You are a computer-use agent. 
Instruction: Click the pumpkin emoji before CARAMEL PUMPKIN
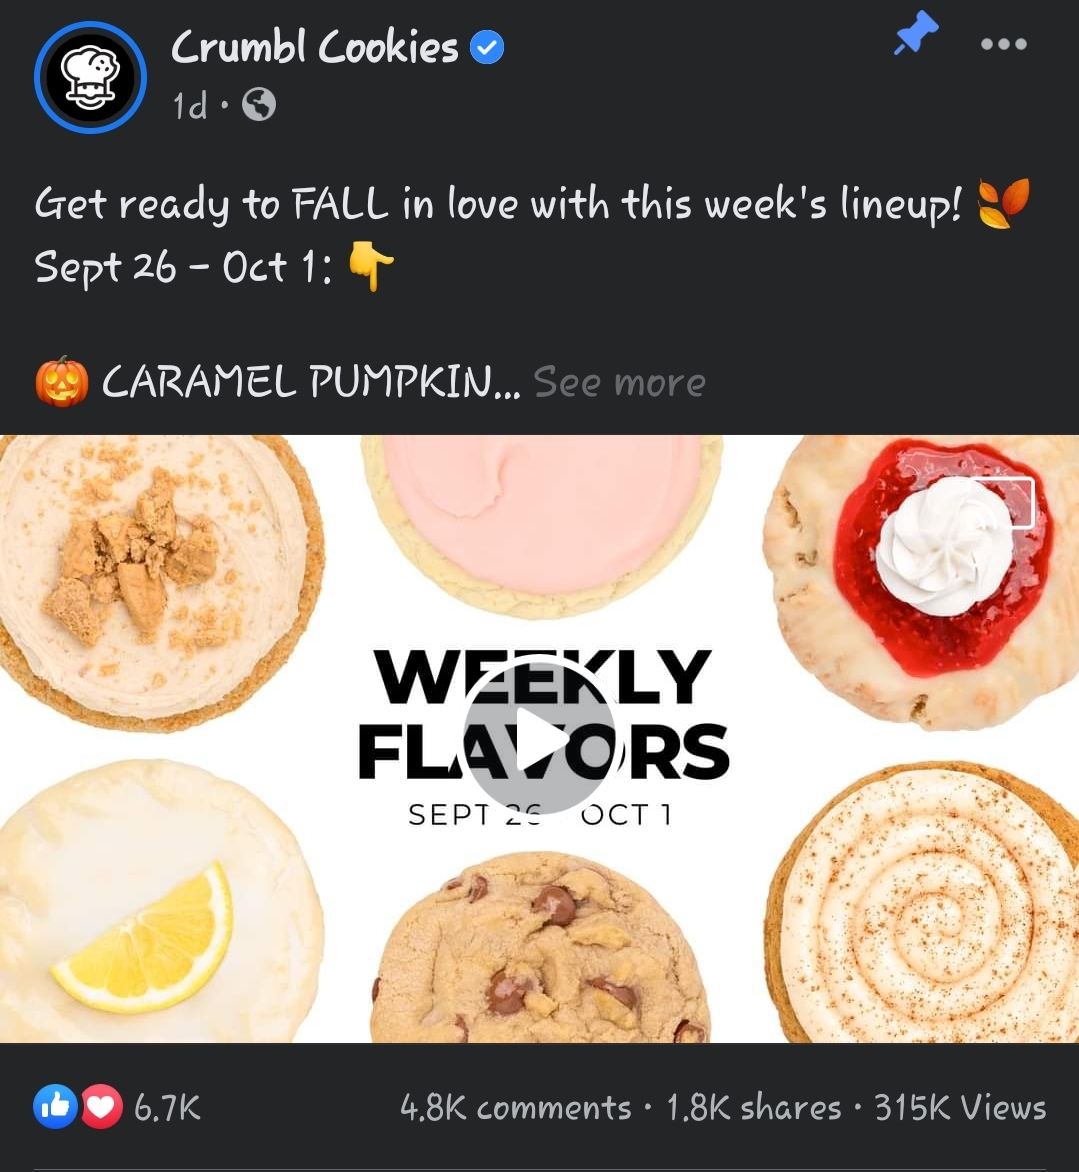click(62, 382)
